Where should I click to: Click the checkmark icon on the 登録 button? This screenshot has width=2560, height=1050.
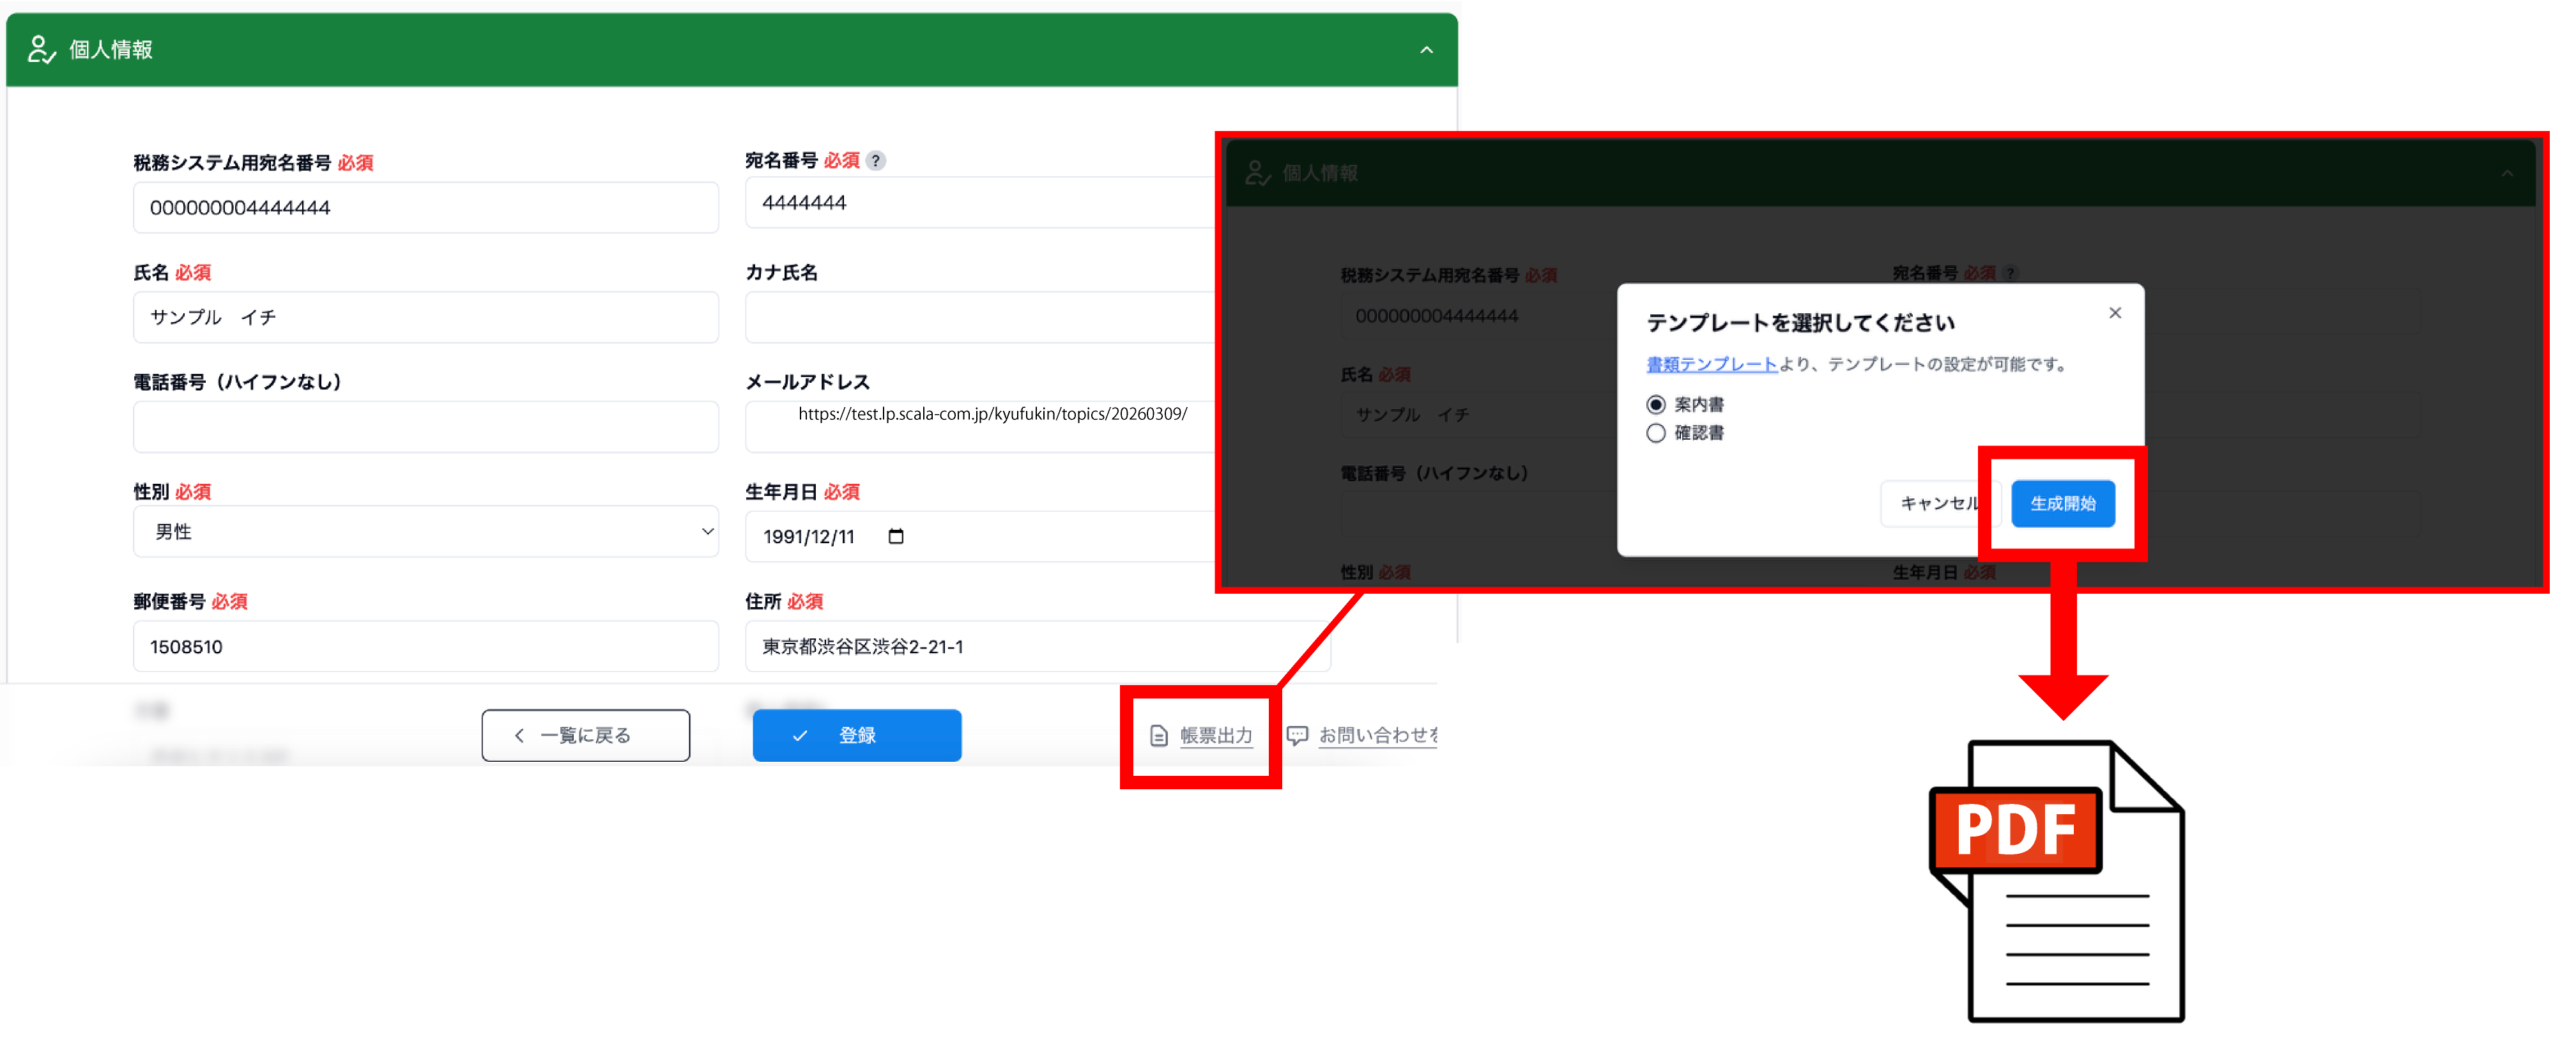(x=797, y=735)
